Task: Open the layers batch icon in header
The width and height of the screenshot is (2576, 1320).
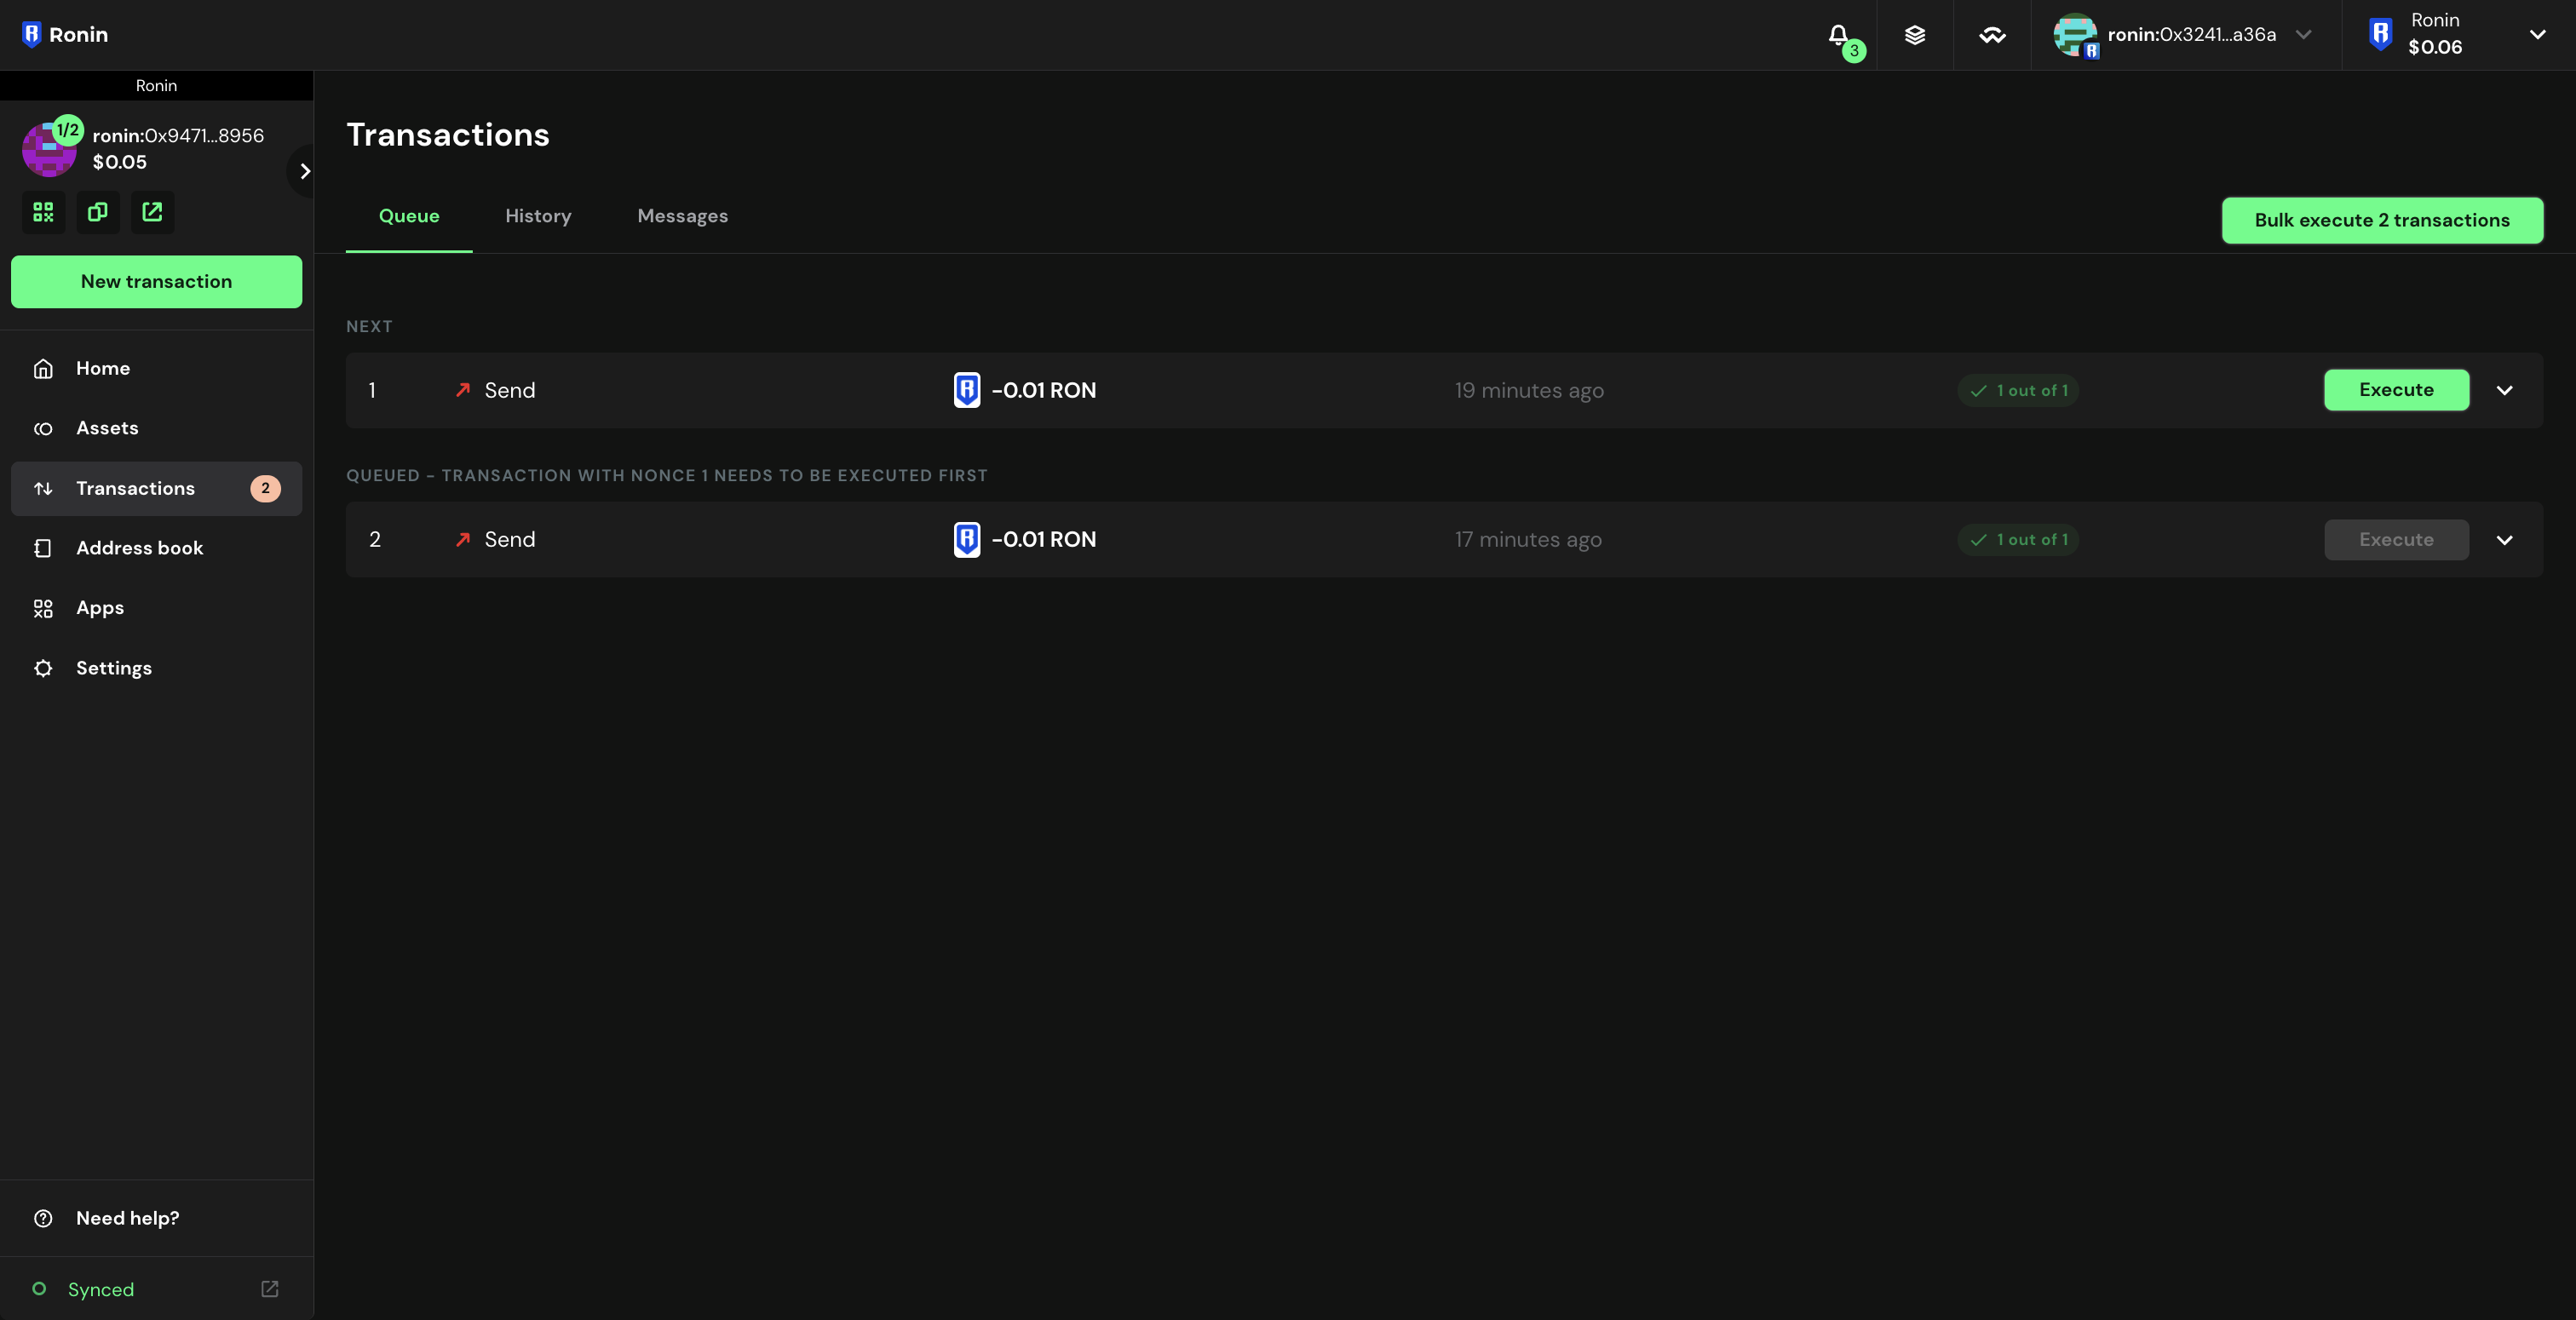Action: click(1915, 35)
